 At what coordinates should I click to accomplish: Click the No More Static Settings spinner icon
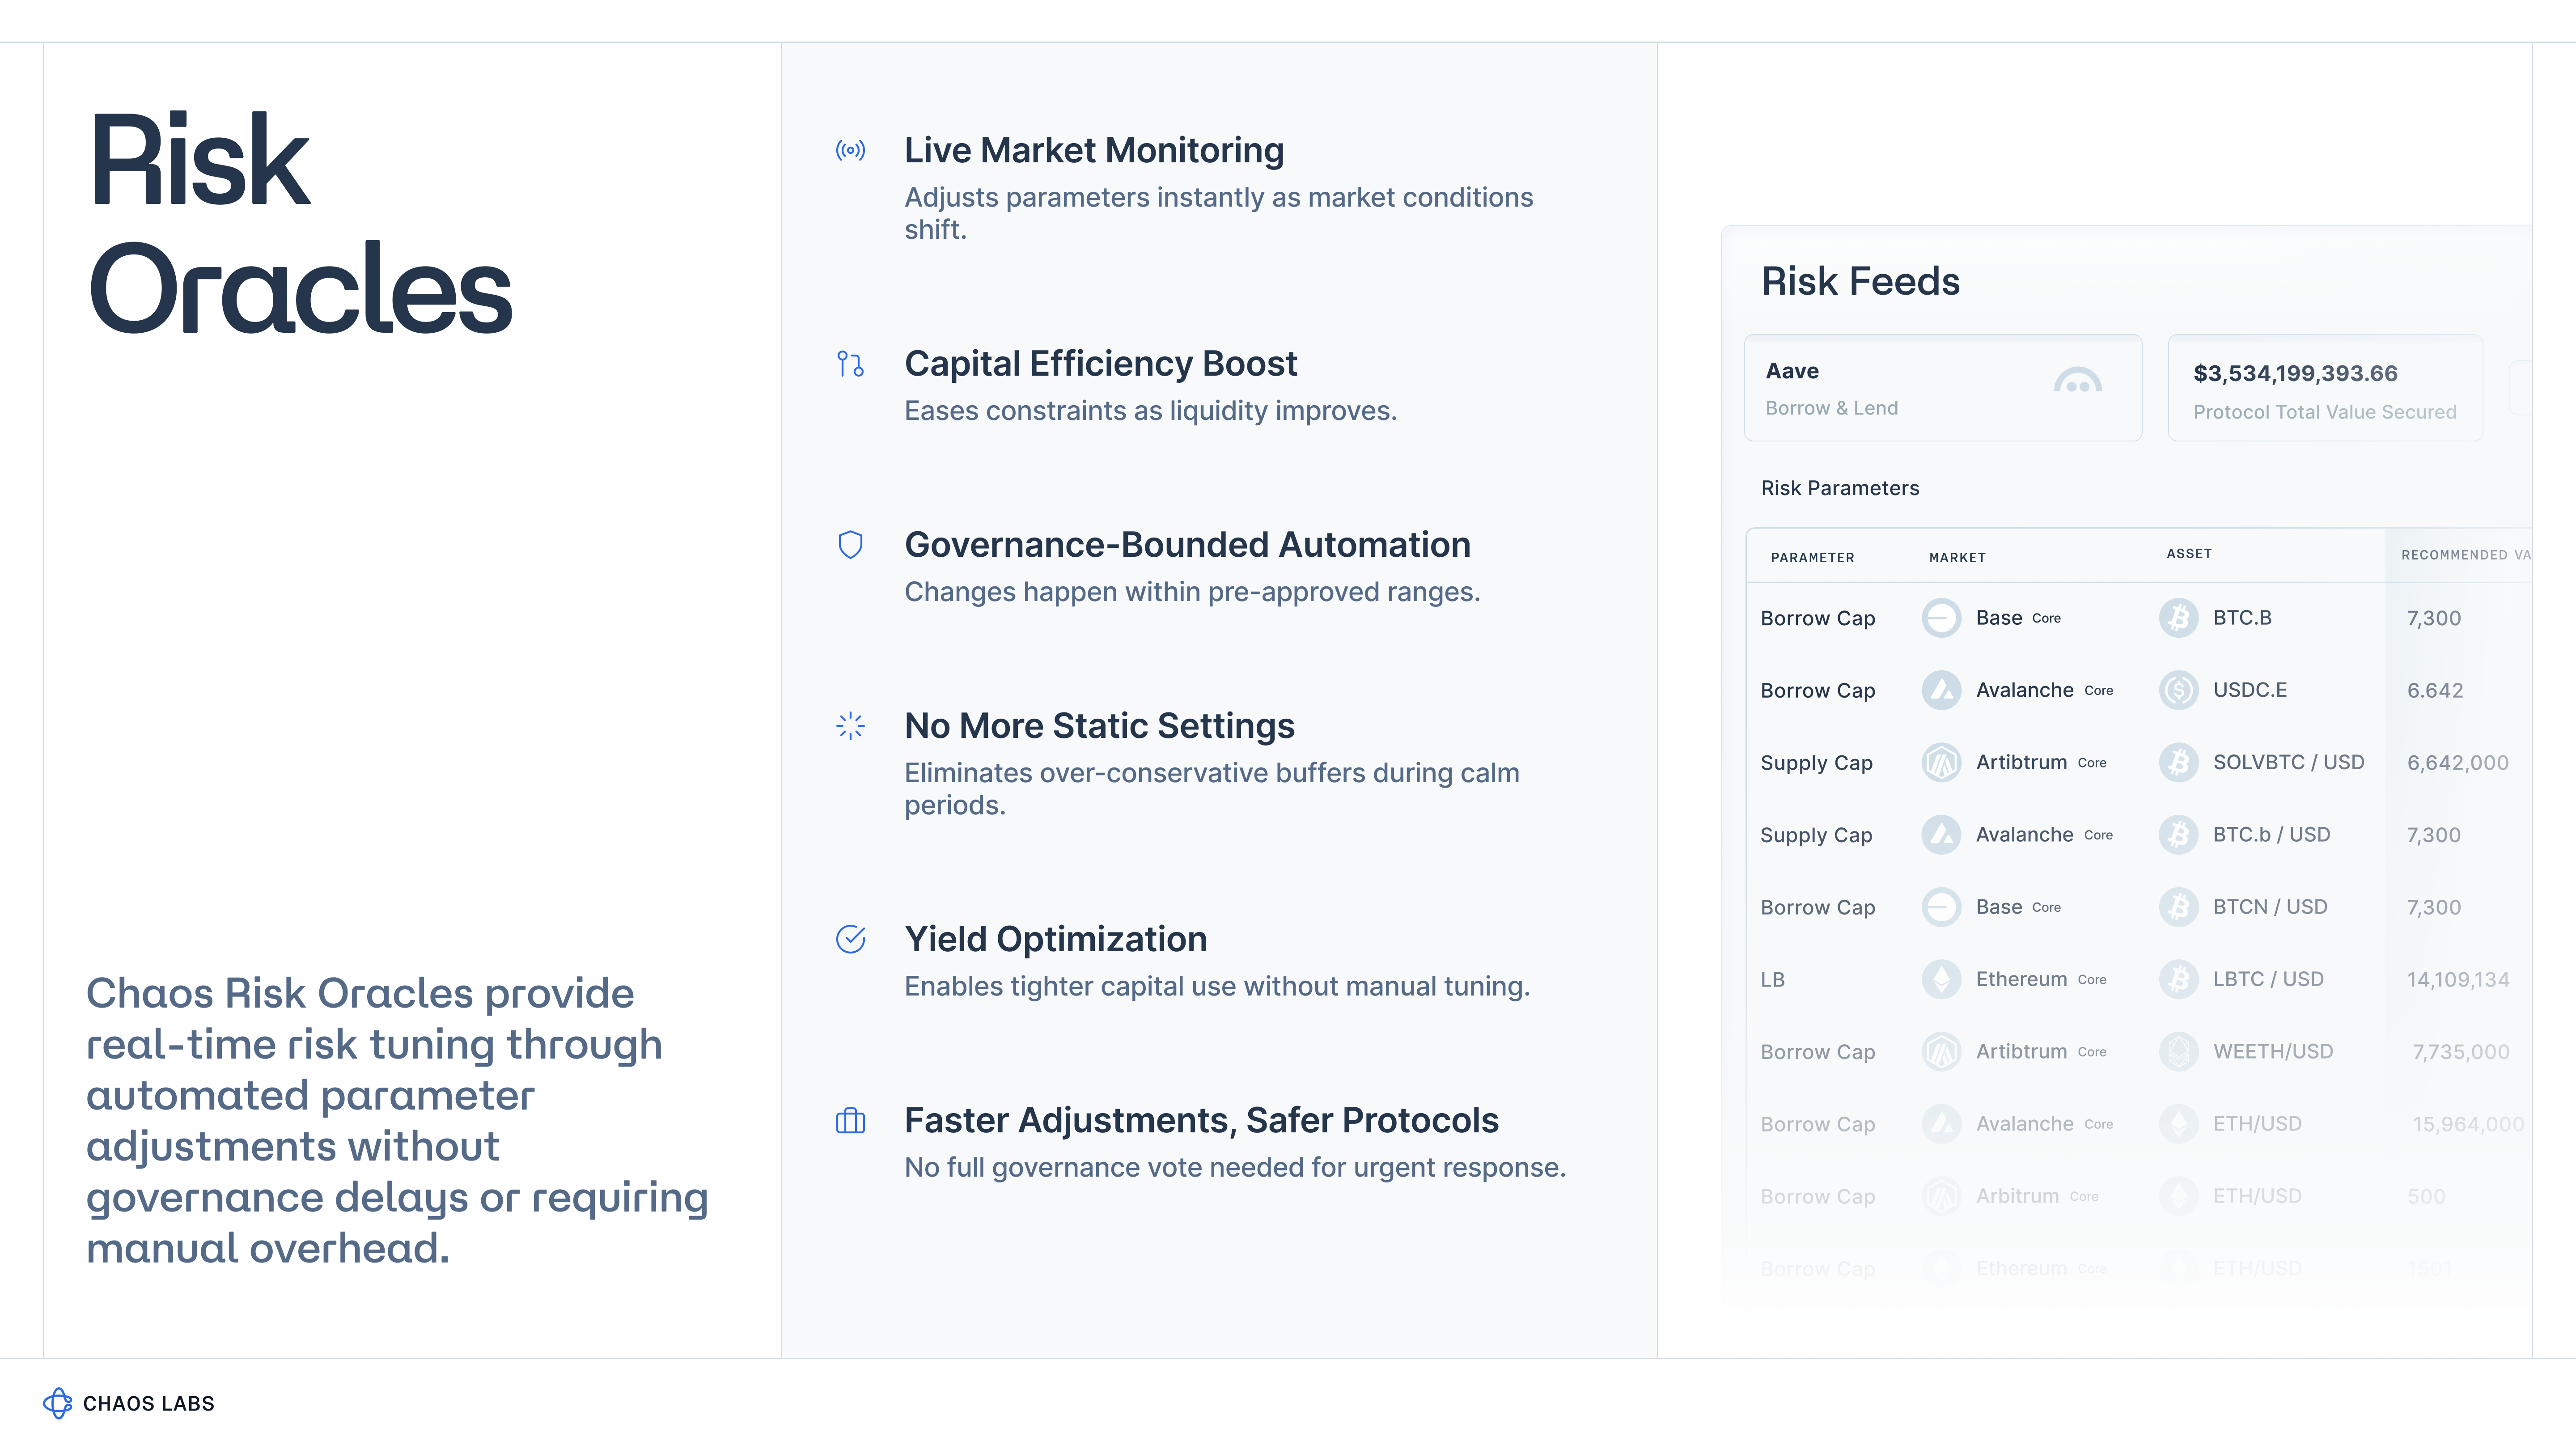[x=850, y=726]
